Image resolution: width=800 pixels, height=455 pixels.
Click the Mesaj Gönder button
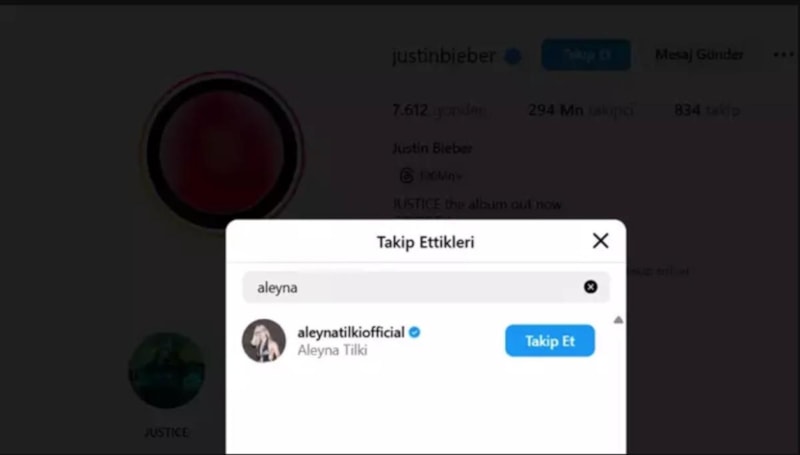[x=699, y=55]
